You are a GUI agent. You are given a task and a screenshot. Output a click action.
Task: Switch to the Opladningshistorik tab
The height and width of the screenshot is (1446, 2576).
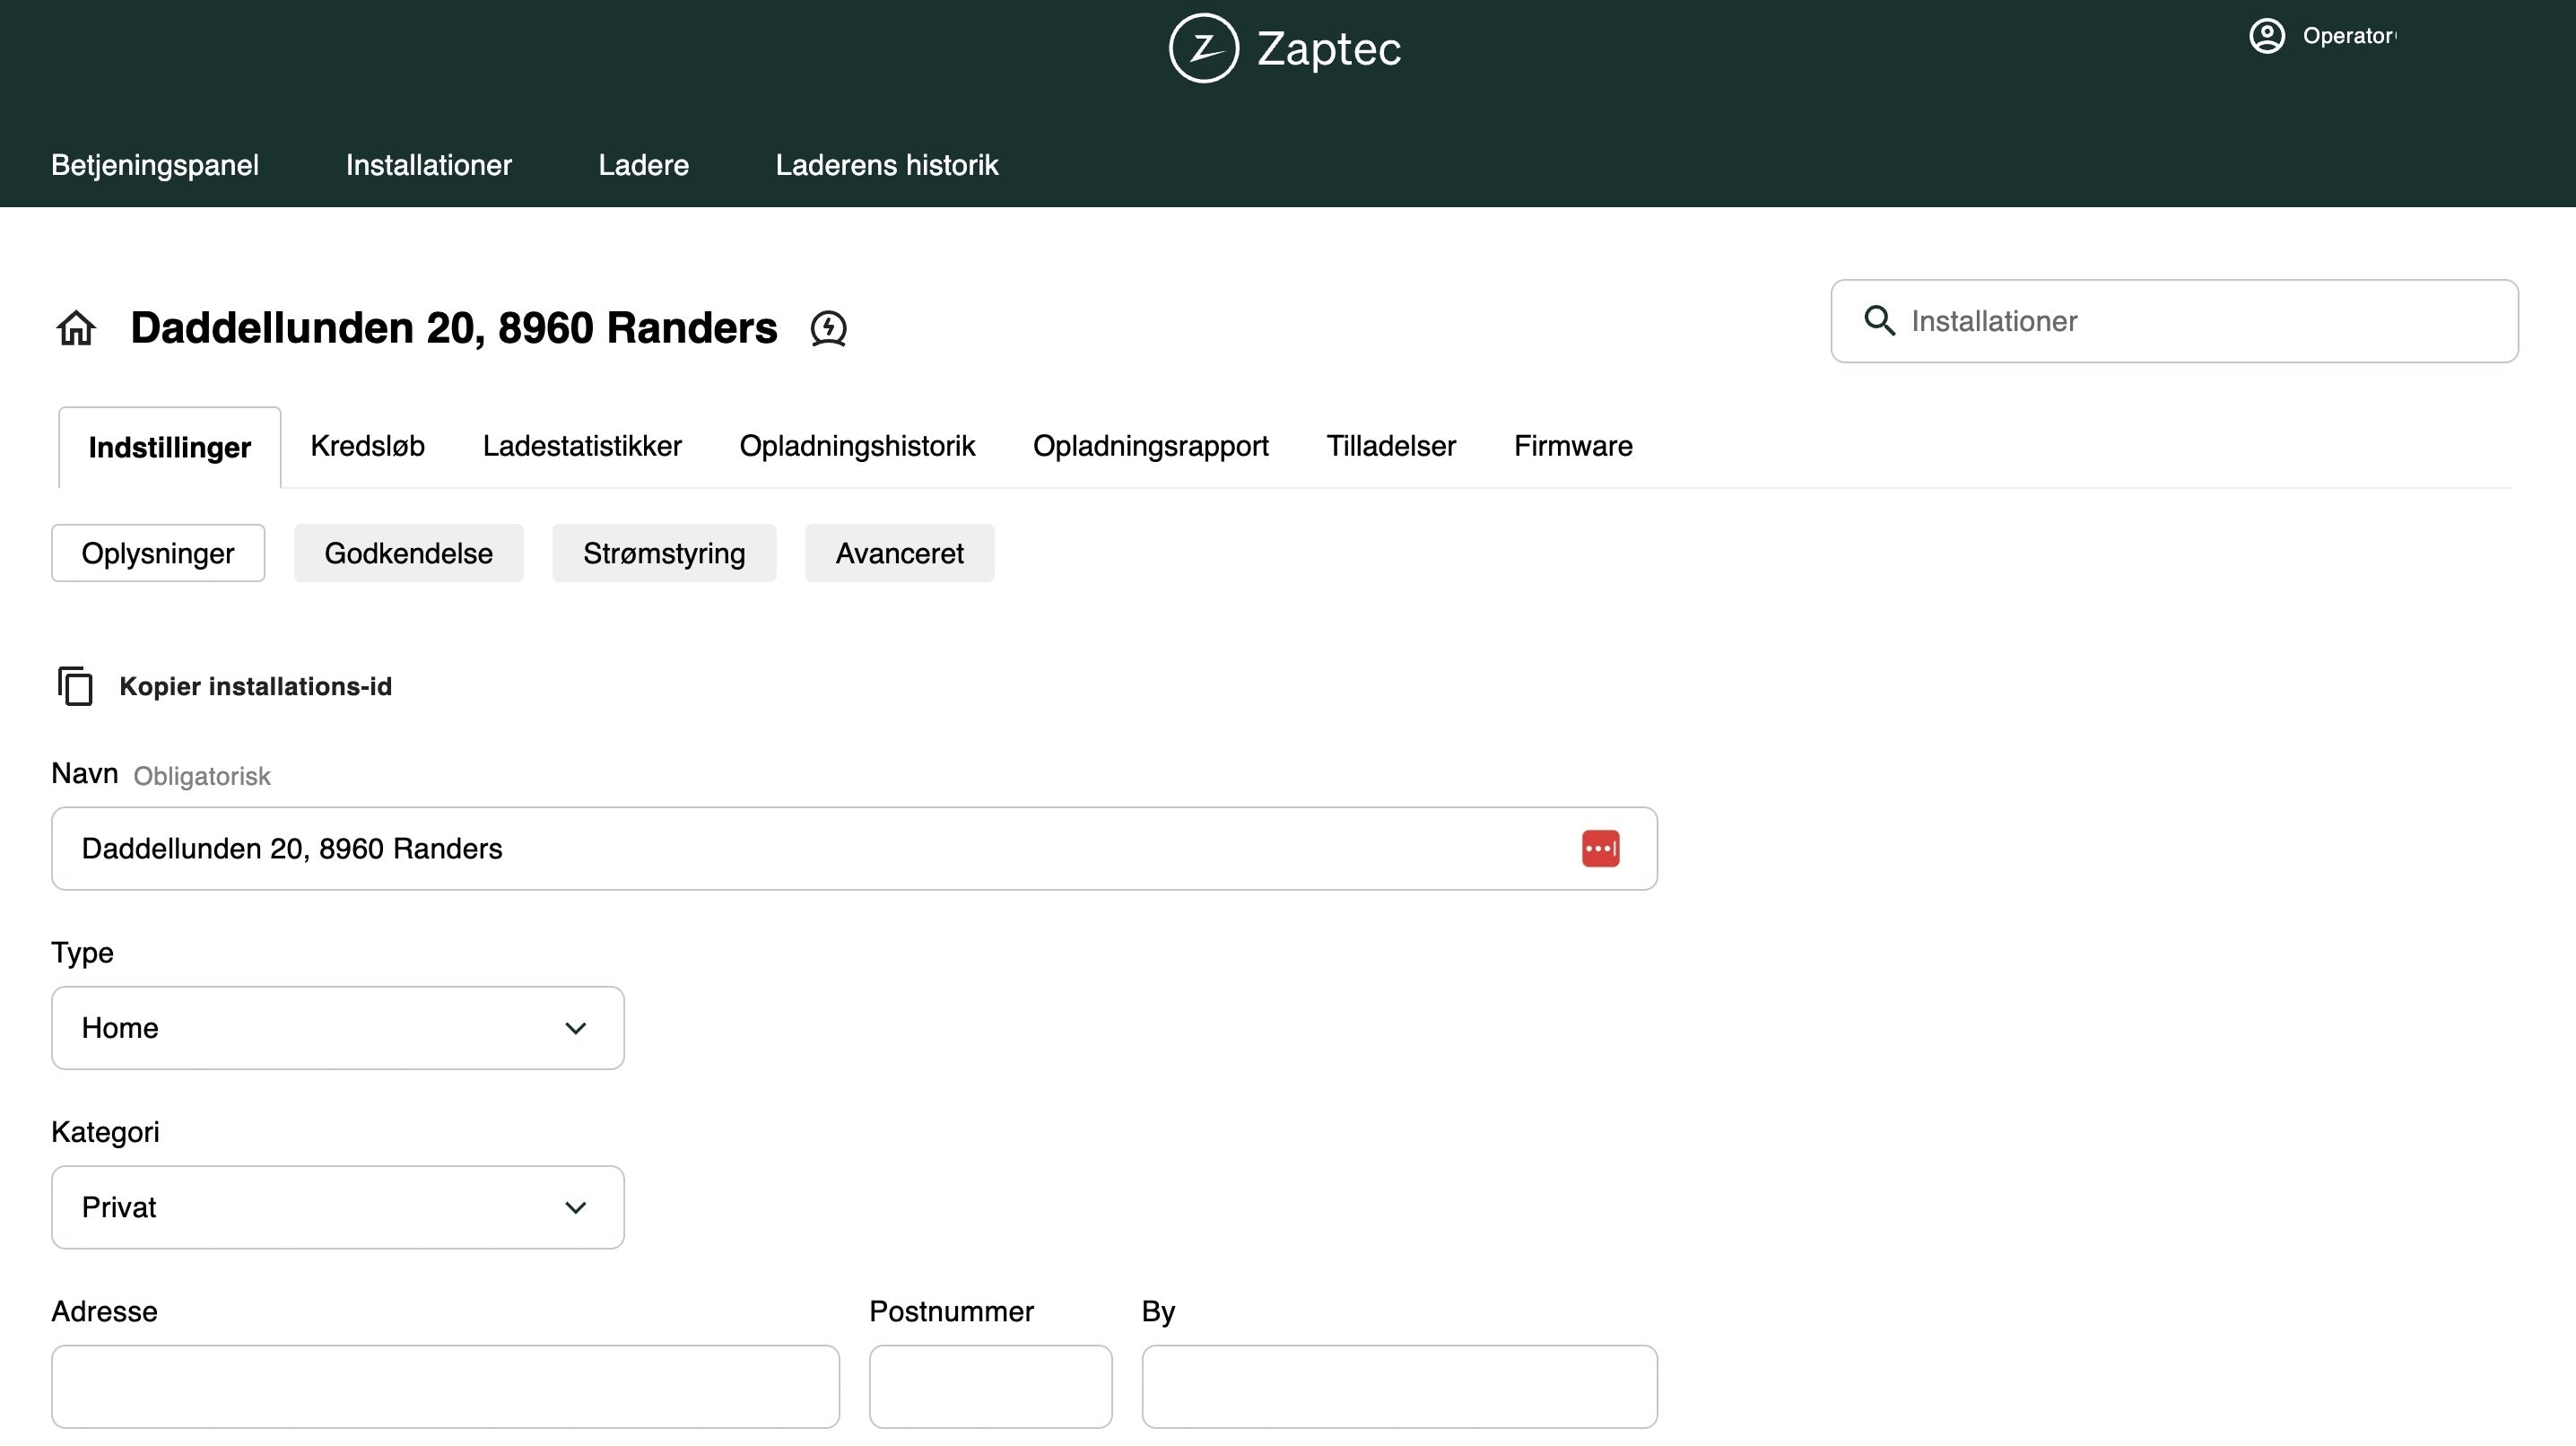857,446
